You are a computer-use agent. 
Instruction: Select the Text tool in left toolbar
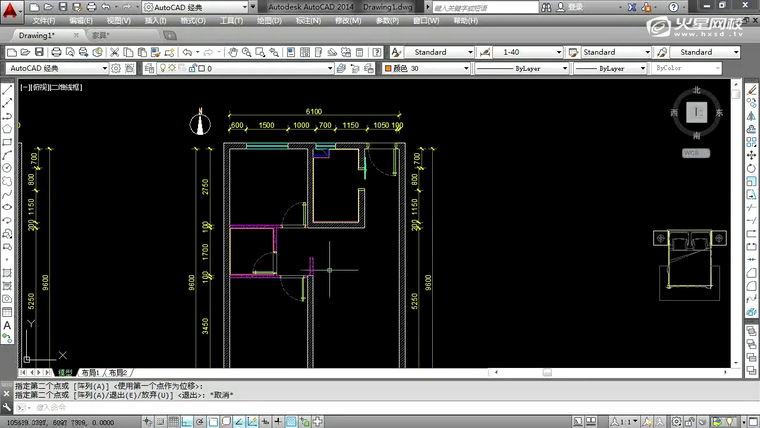(7, 326)
